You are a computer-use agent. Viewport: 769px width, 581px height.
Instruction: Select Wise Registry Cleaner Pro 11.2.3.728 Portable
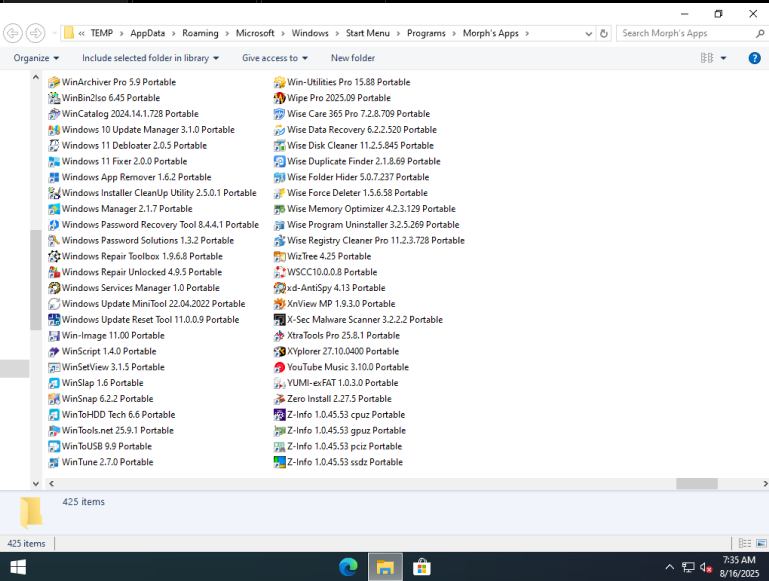[369, 241]
